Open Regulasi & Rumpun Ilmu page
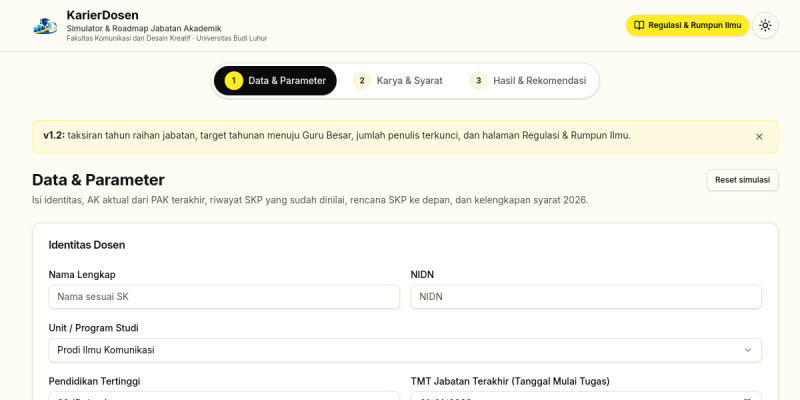Screen dimensions: 800x400 687,25
